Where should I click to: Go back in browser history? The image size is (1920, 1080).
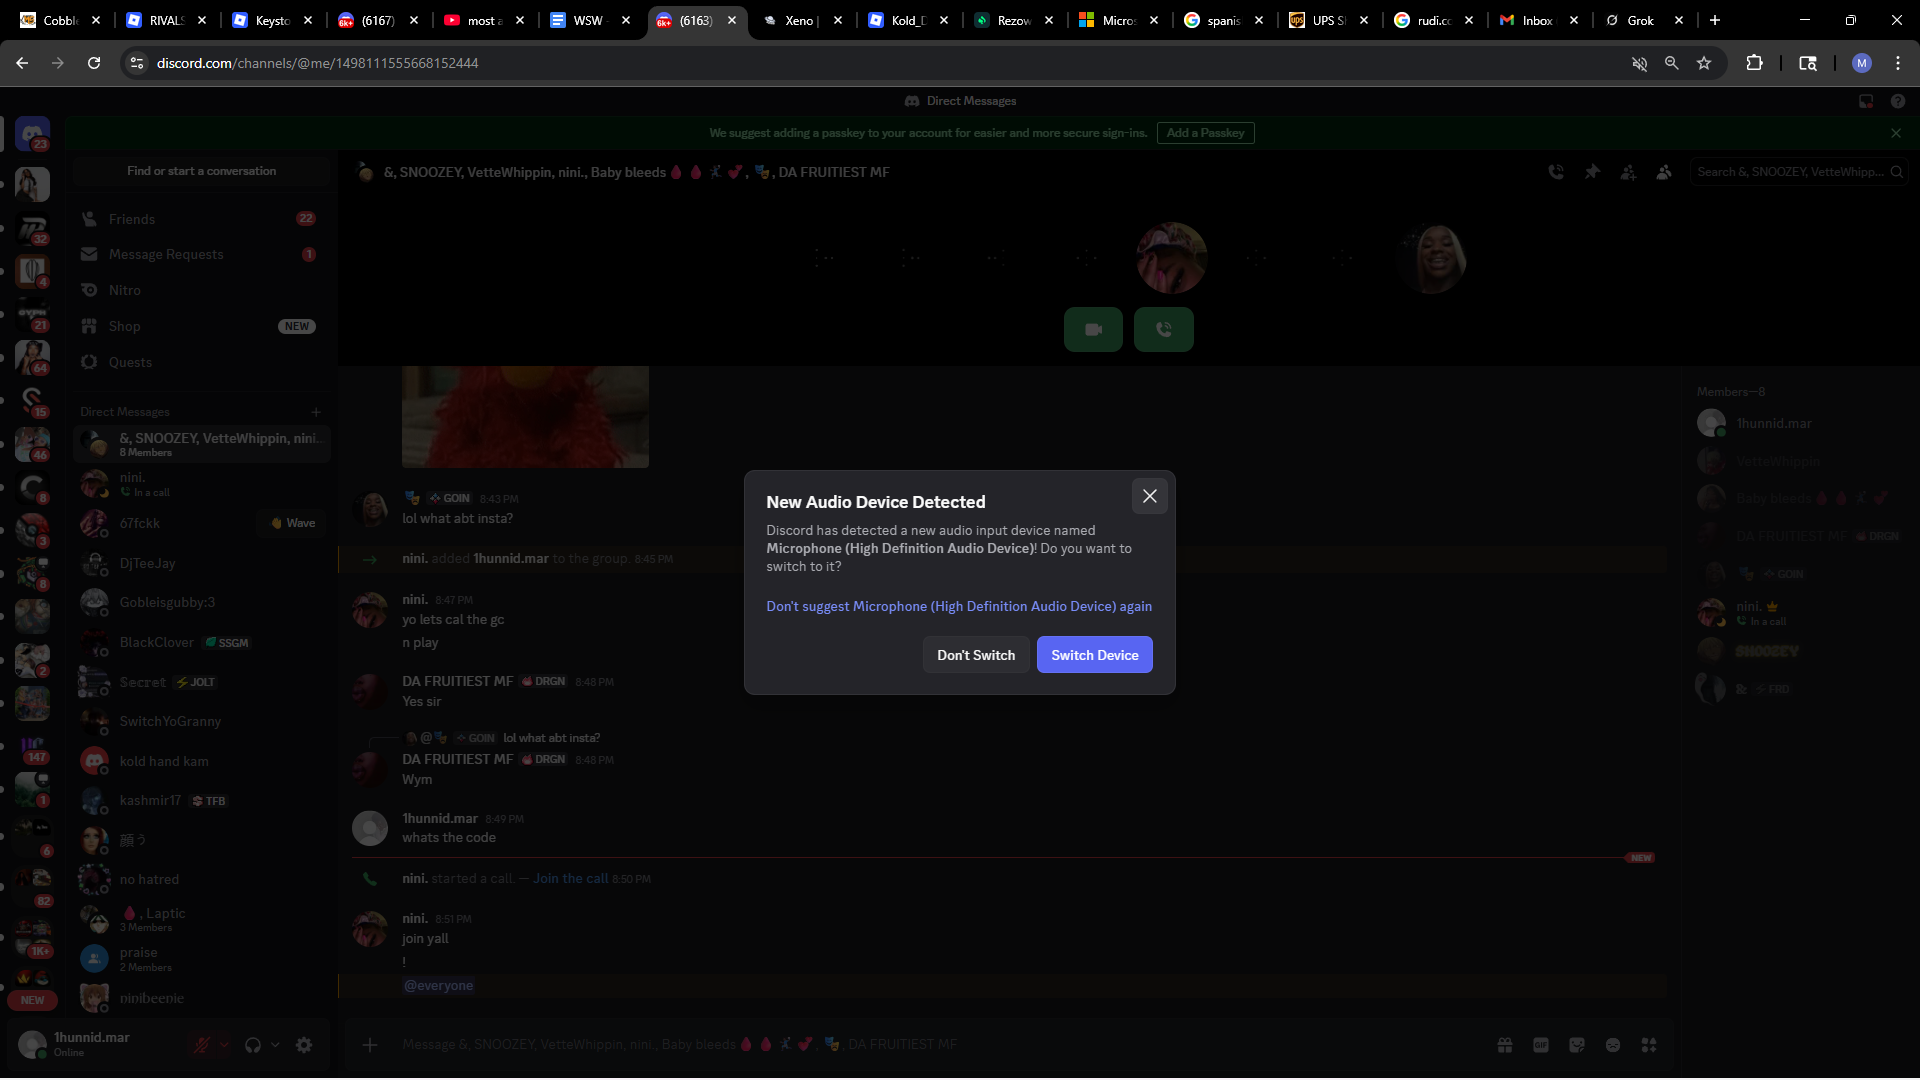coord(22,63)
